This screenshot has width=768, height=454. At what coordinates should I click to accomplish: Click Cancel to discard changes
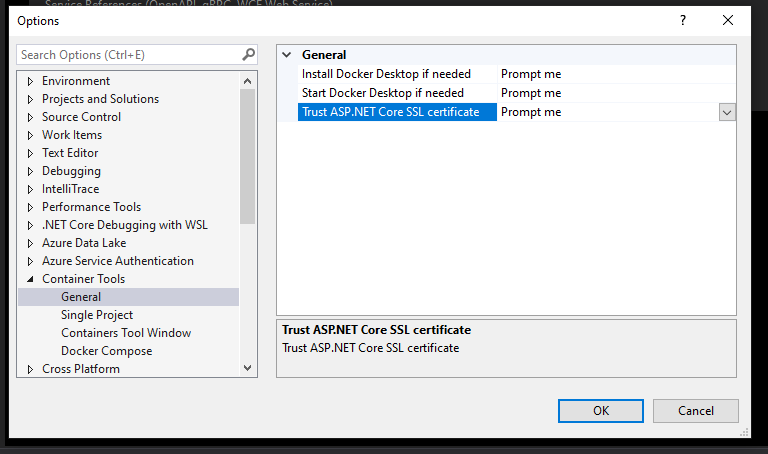coord(696,411)
